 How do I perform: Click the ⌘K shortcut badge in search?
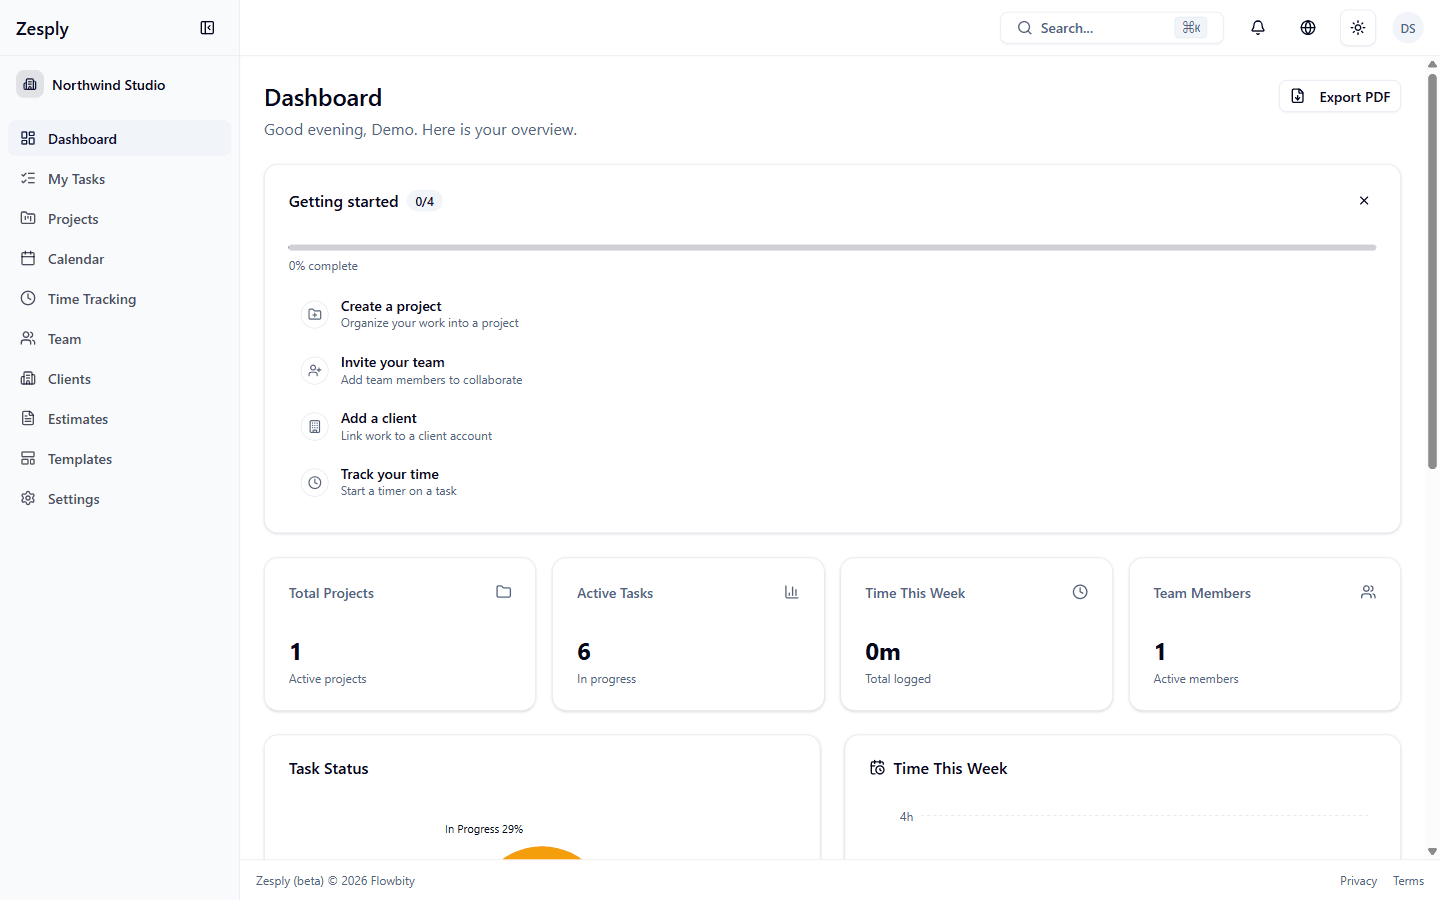(1191, 28)
